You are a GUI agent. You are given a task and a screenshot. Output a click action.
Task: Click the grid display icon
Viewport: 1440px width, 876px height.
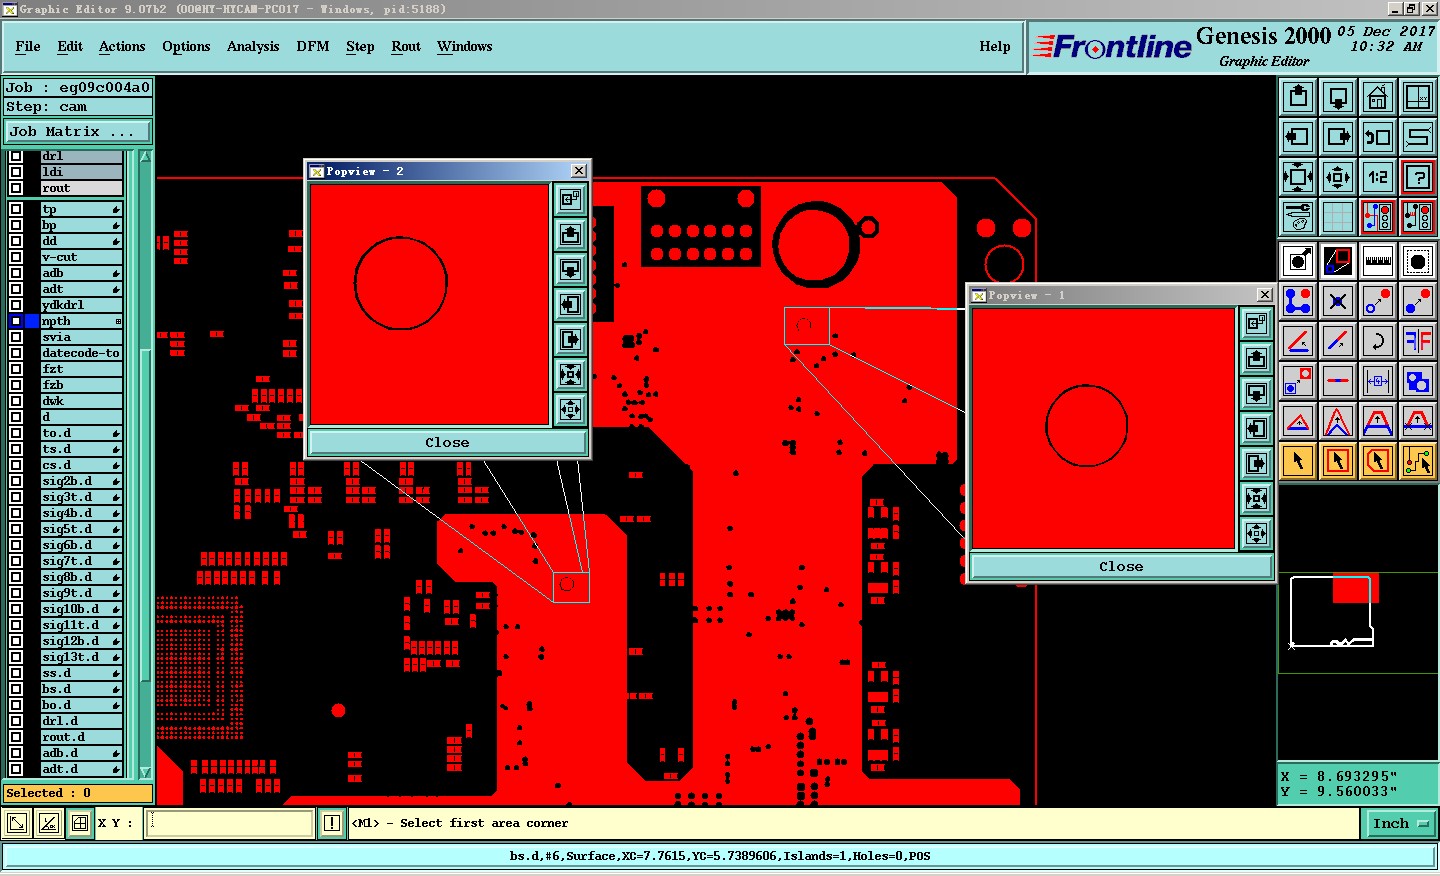pos(1338,216)
